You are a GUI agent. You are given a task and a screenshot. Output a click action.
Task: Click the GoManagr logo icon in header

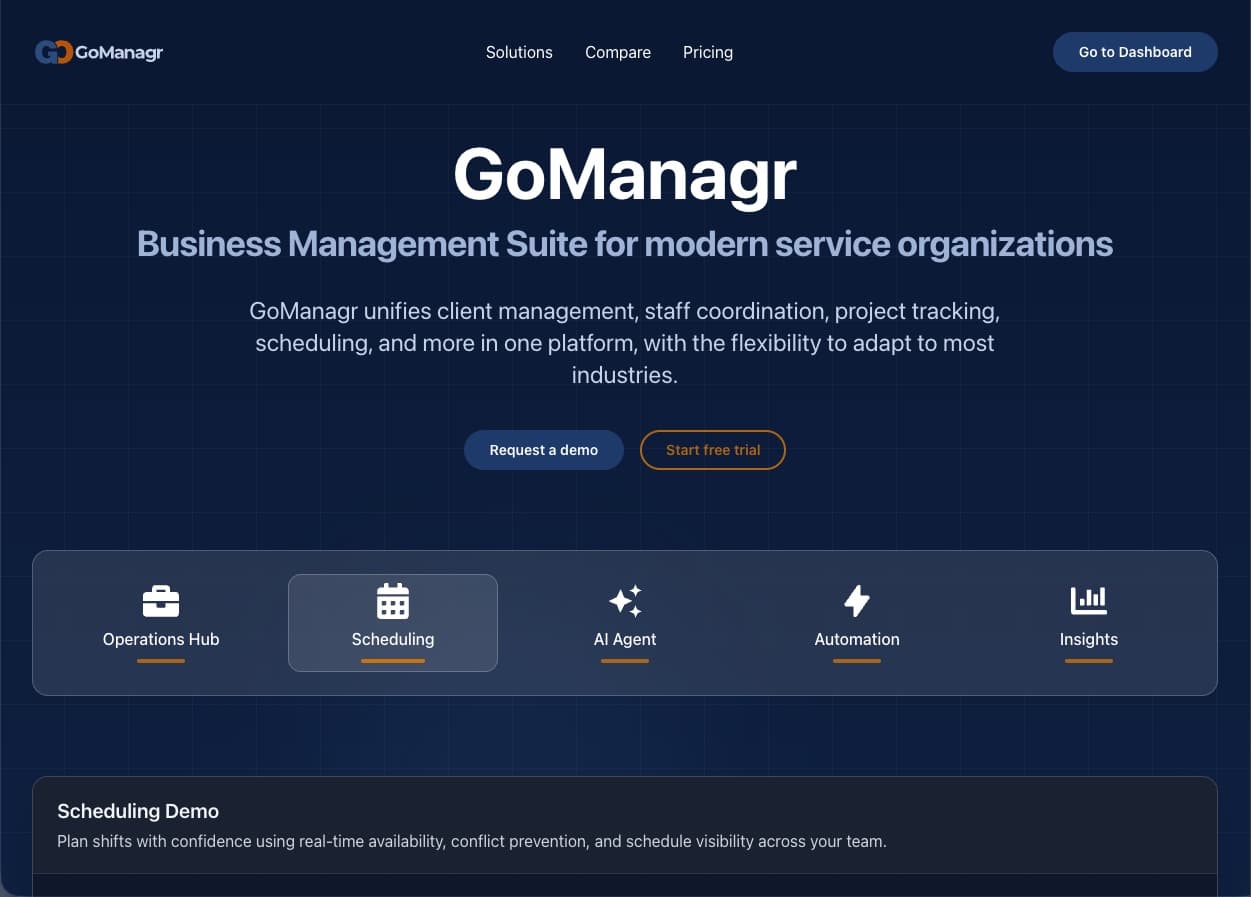tap(54, 52)
